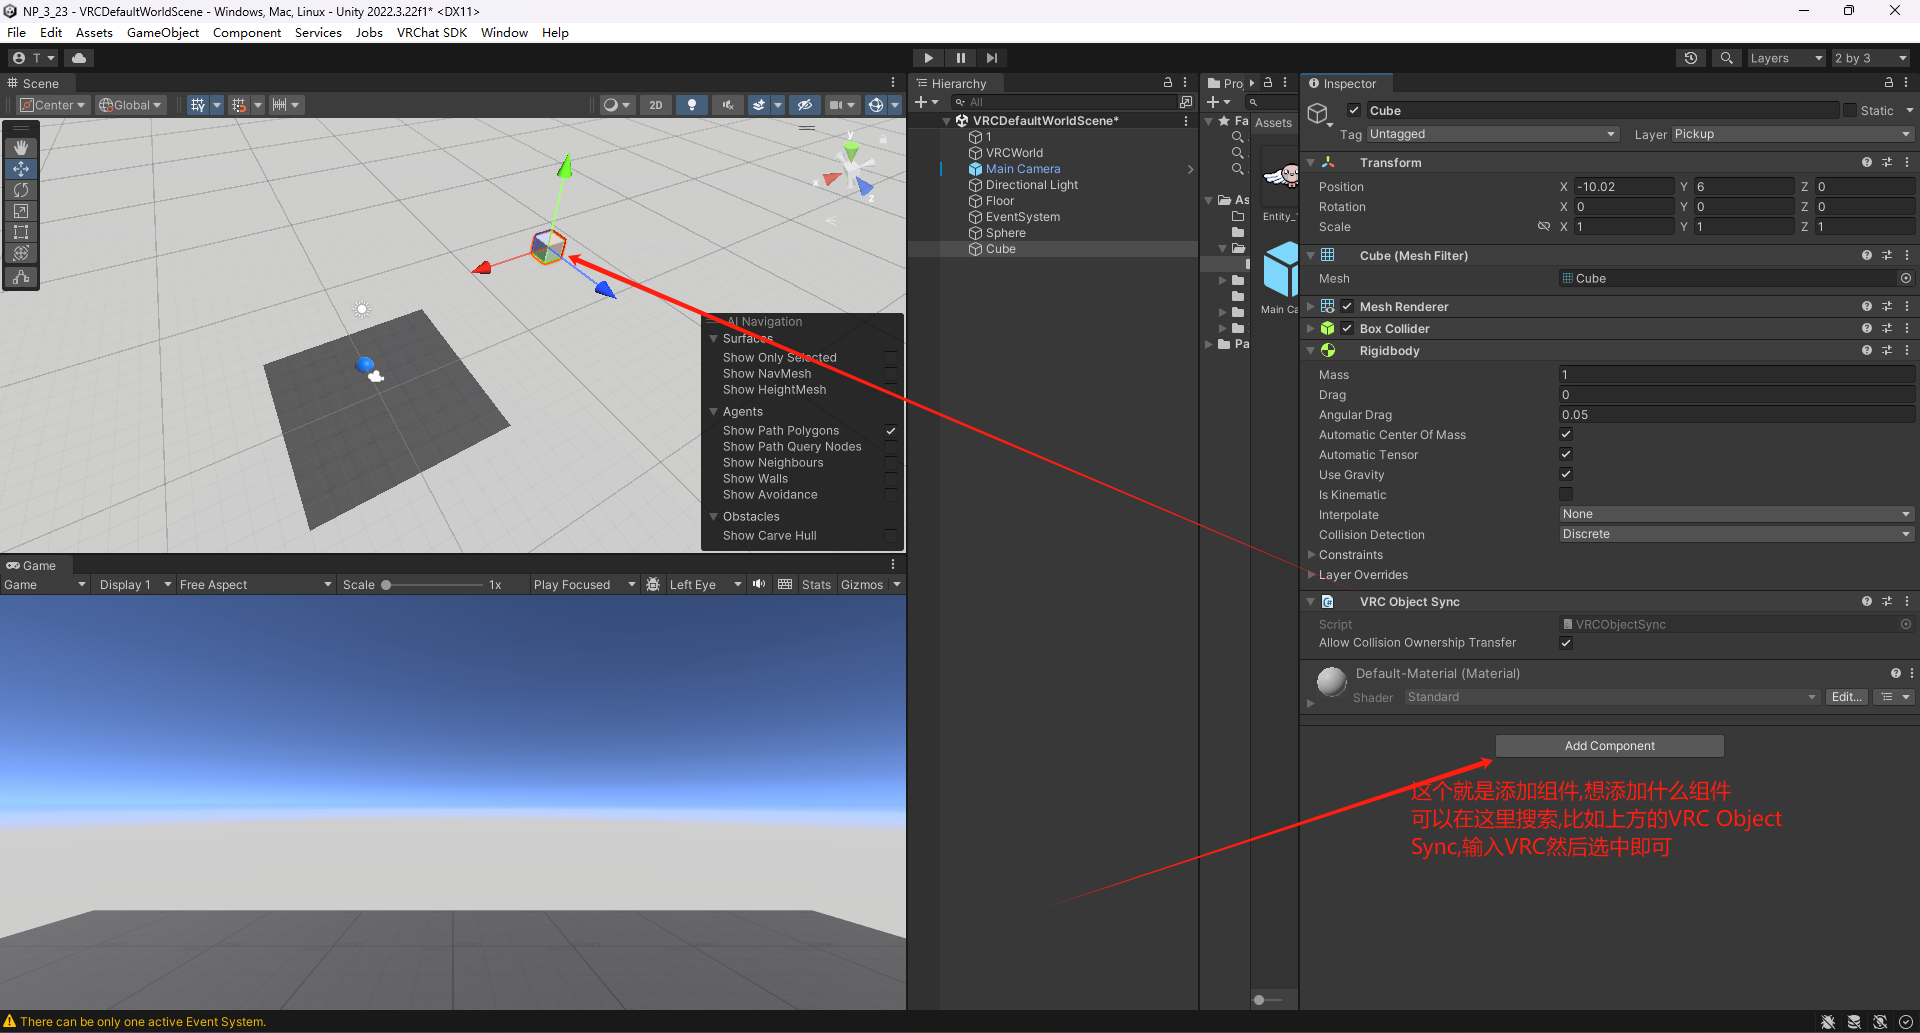
Task: Open Rigidbody help reference icon
Action: [1867, 350]
